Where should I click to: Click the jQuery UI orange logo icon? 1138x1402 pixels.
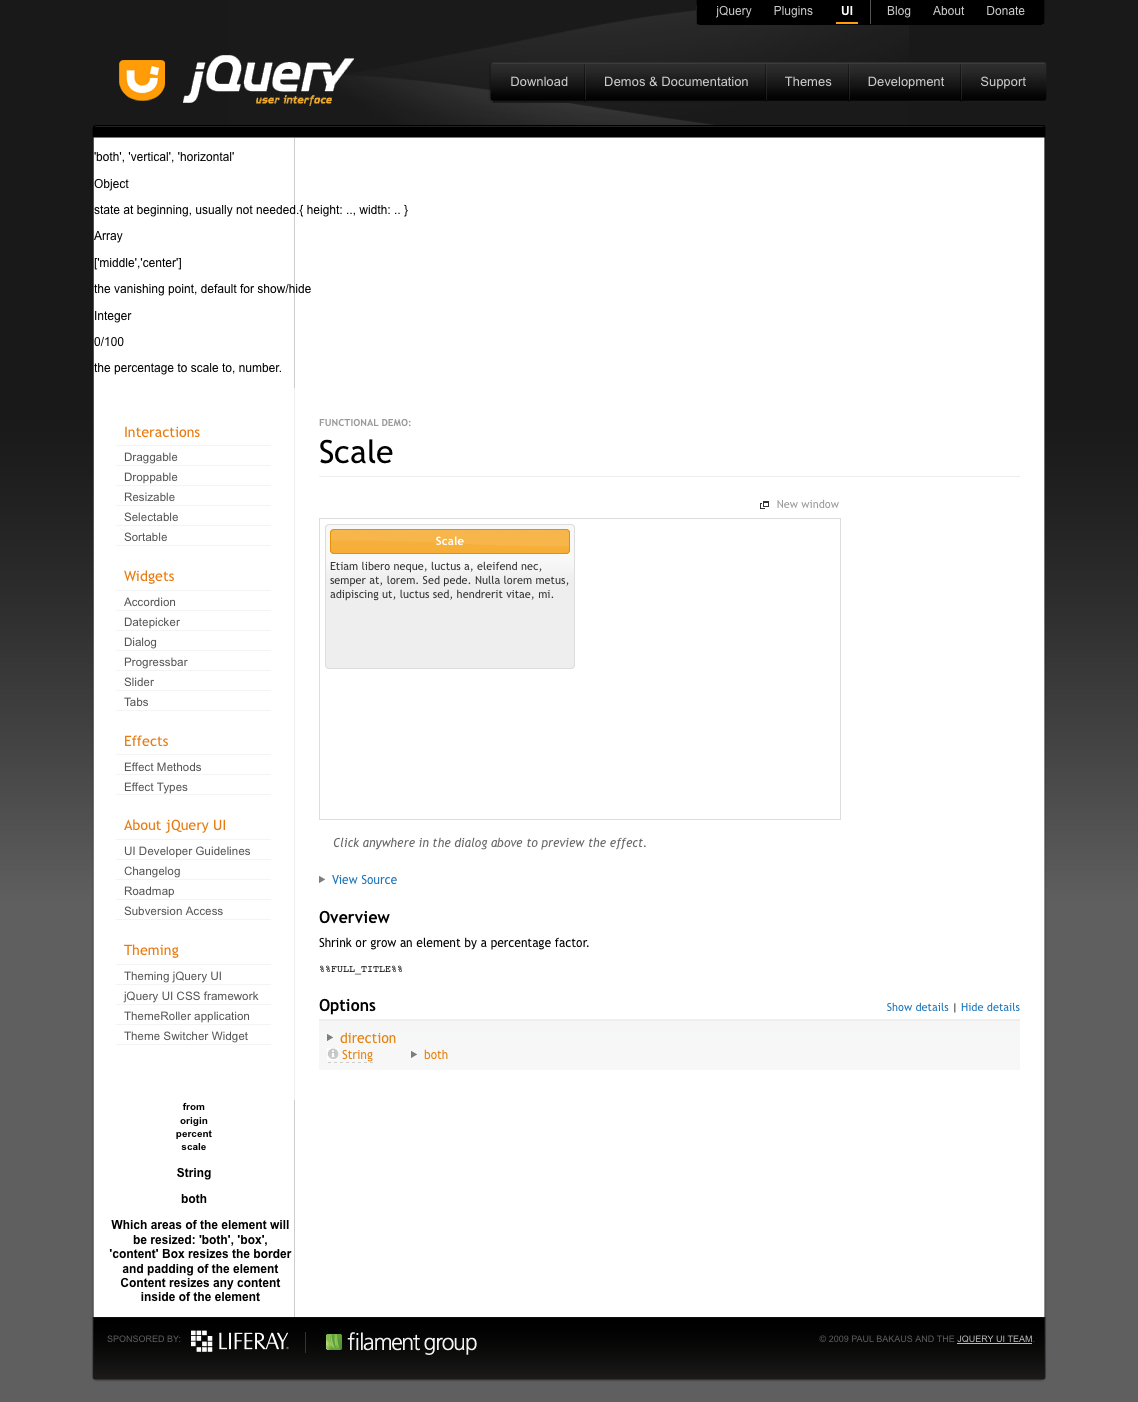click(142, 80)
